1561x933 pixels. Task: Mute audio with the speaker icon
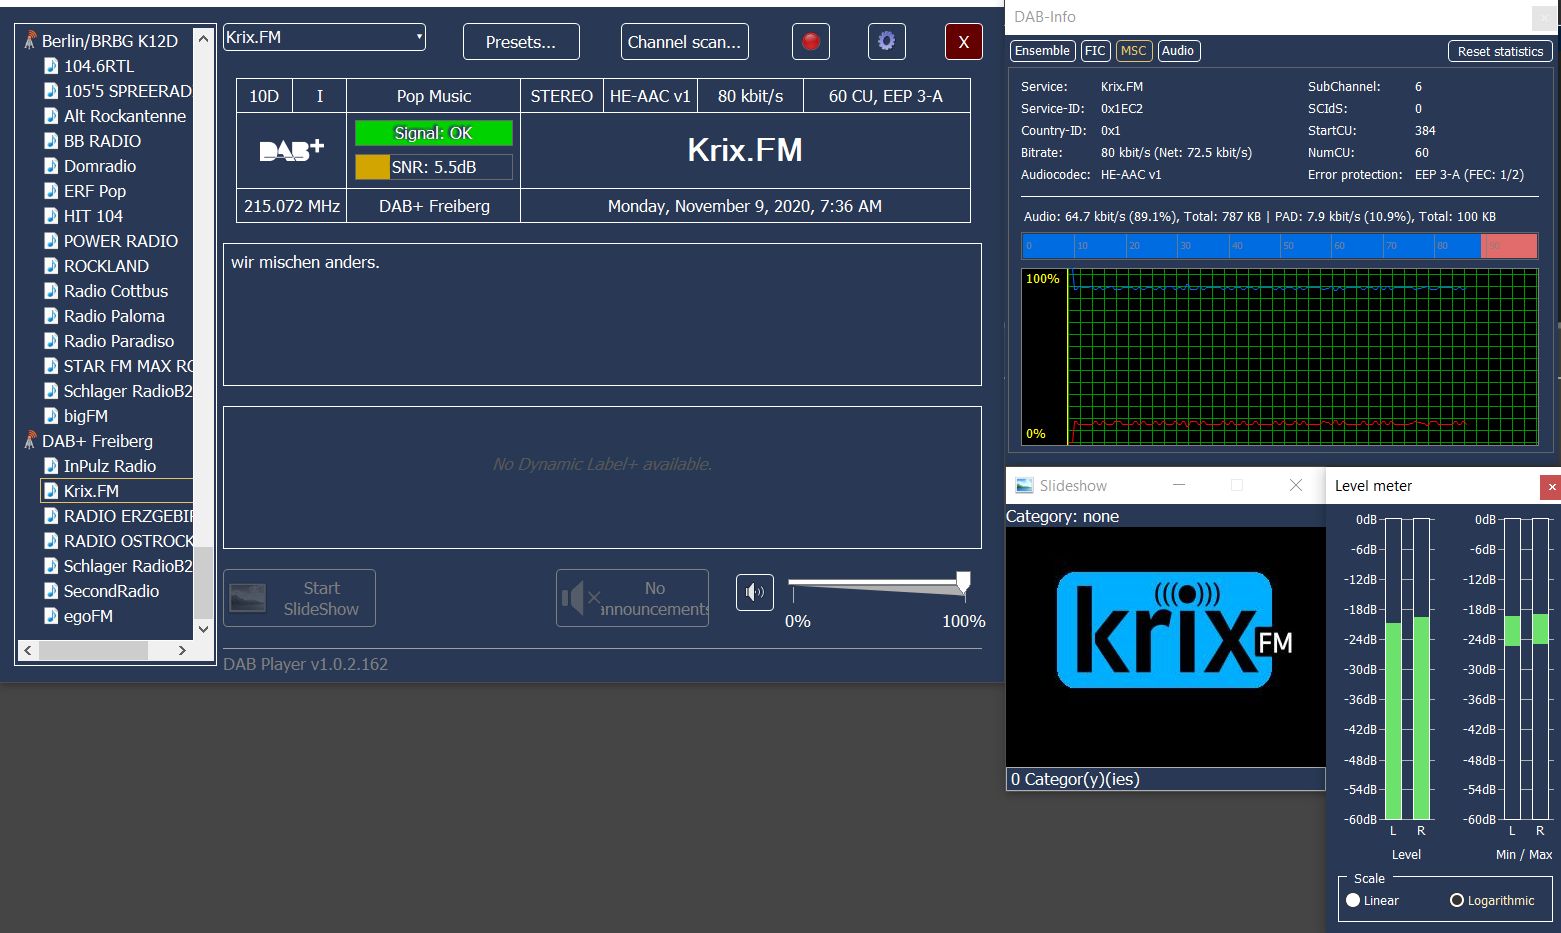[755, 592]
